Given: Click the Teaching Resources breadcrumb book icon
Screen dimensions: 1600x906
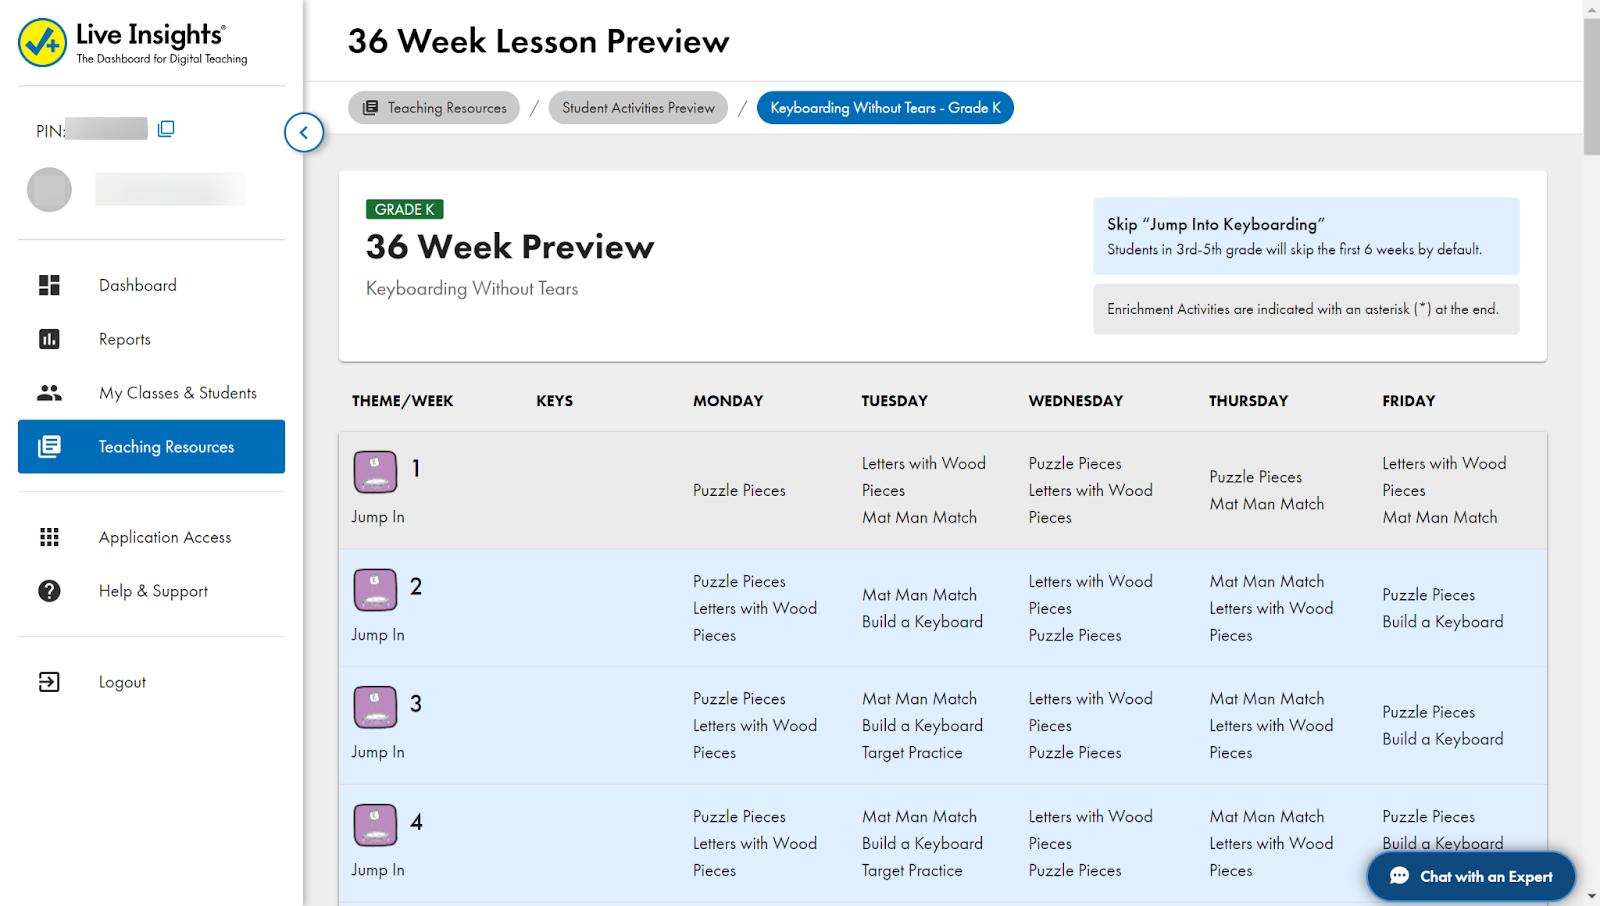Looking at the screenshot, I should tap(370, 108).
